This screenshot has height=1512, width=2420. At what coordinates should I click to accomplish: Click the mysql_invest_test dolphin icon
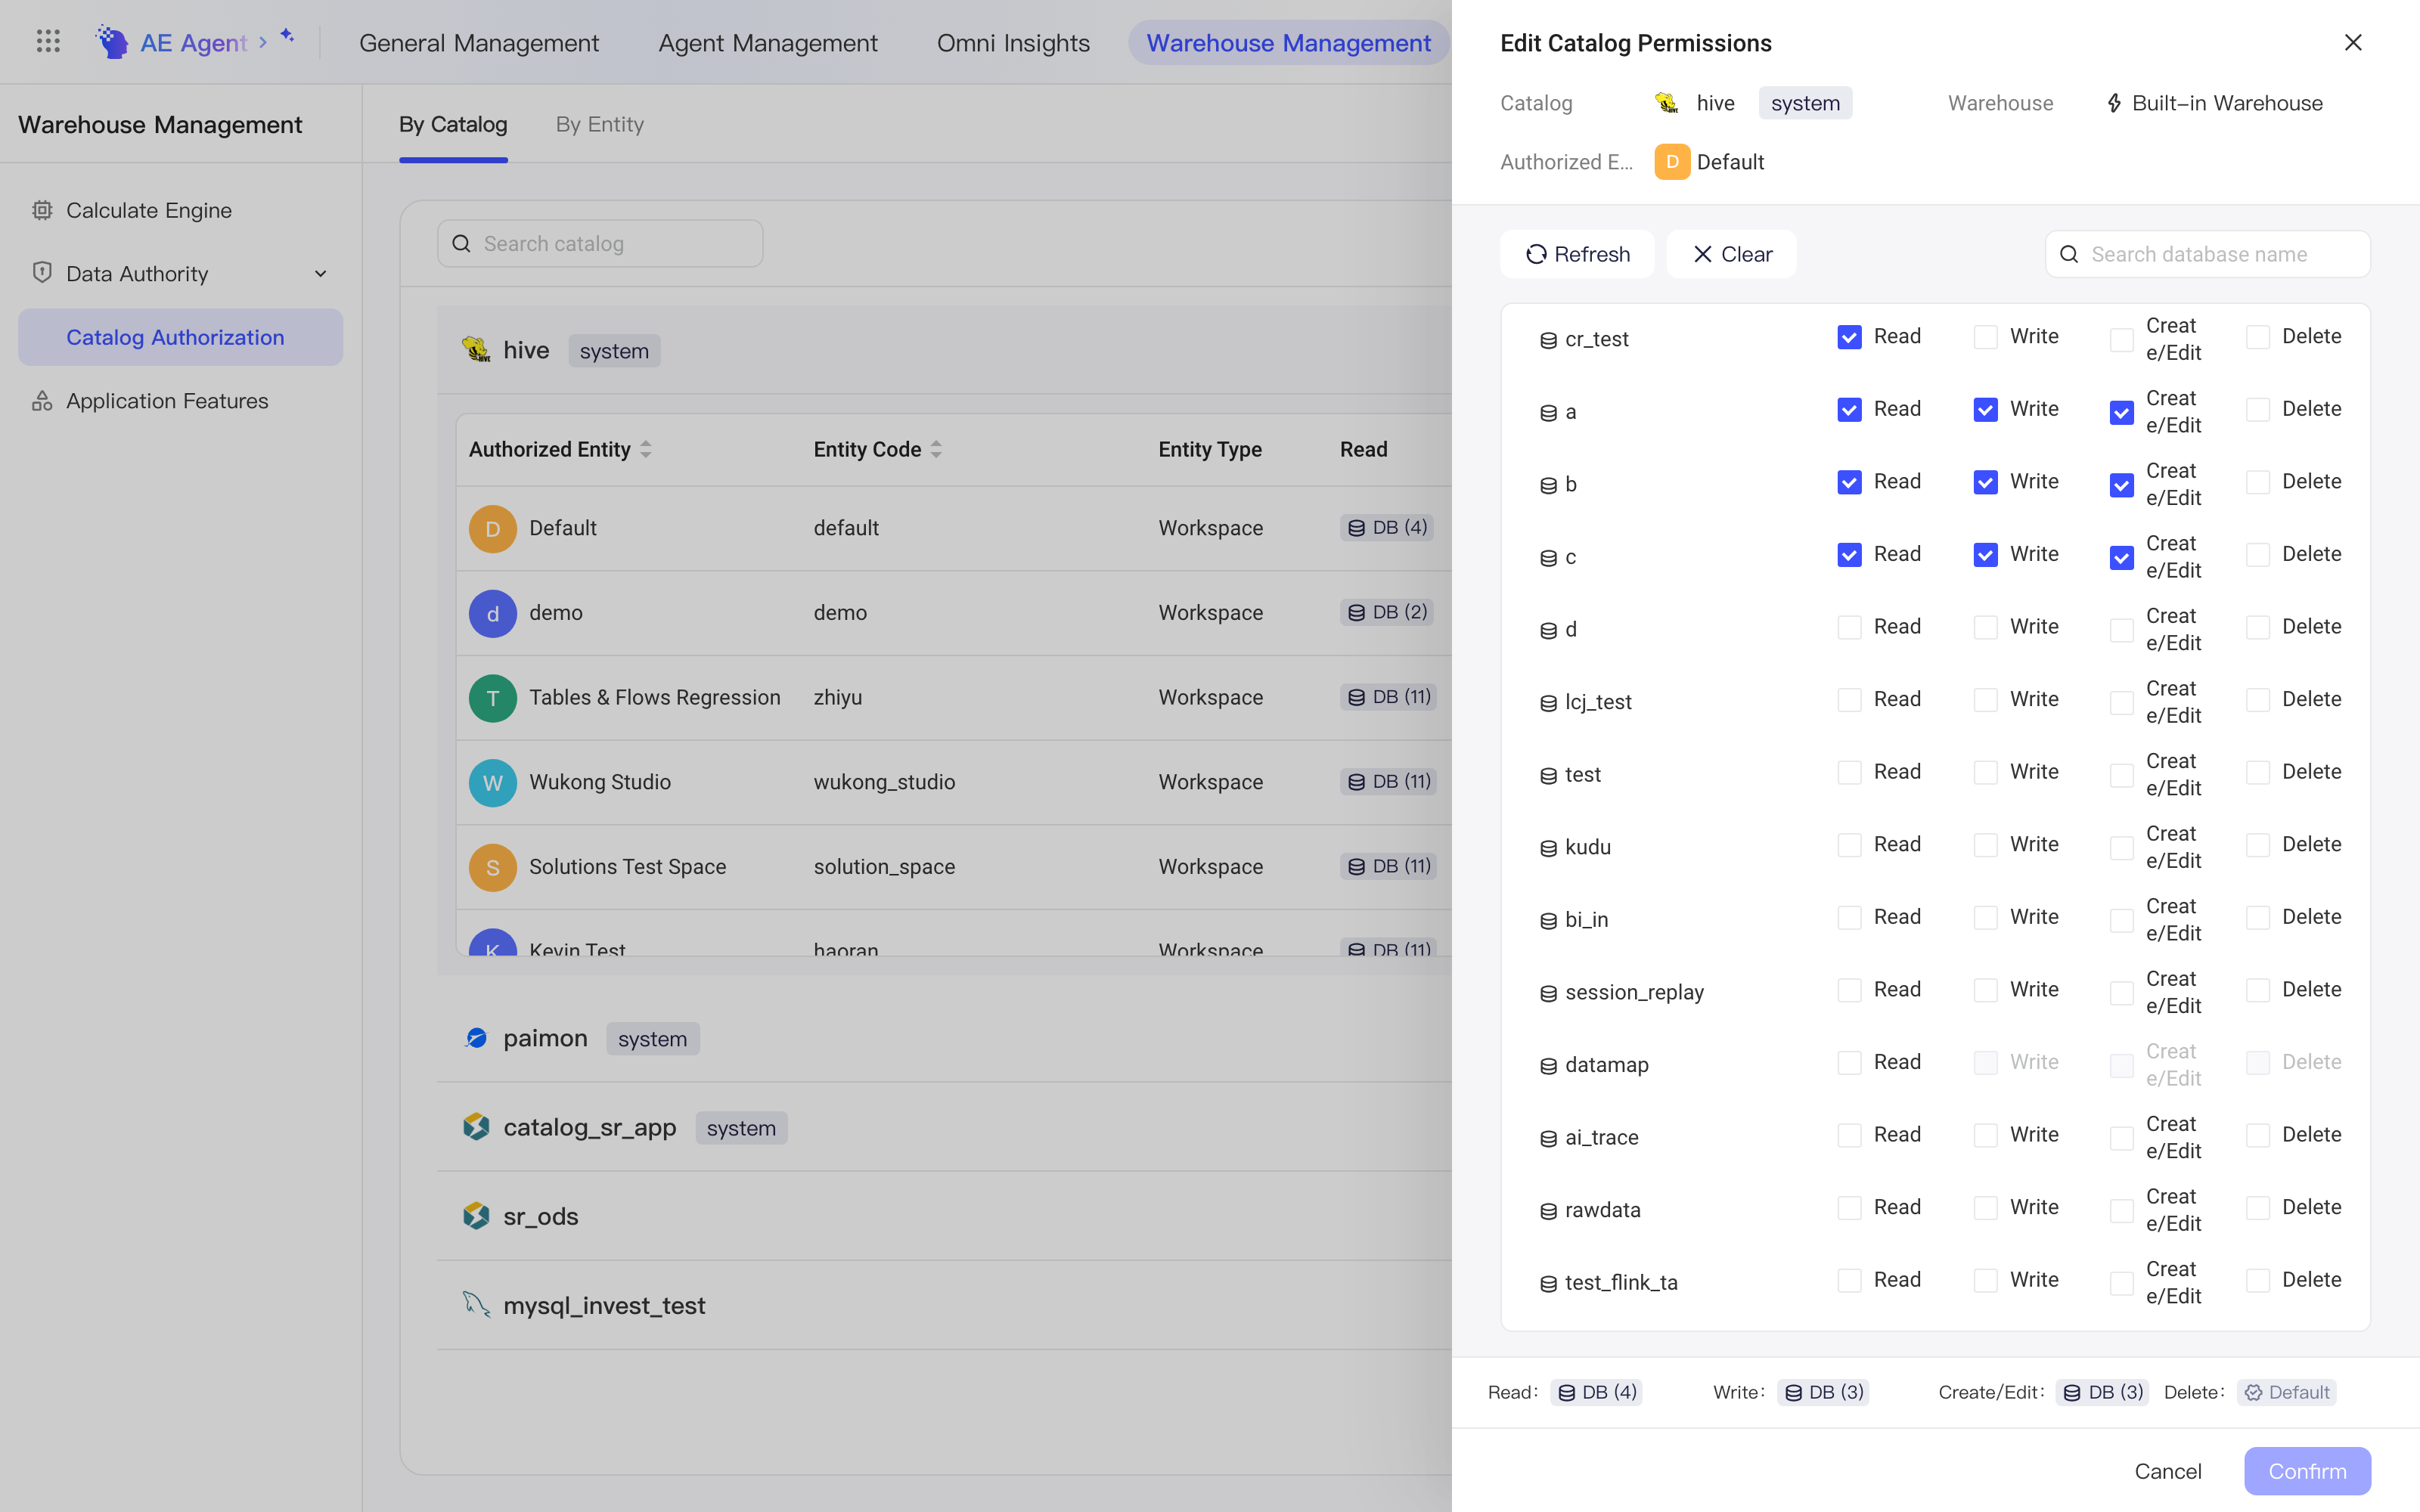(x=476, y=1305)
